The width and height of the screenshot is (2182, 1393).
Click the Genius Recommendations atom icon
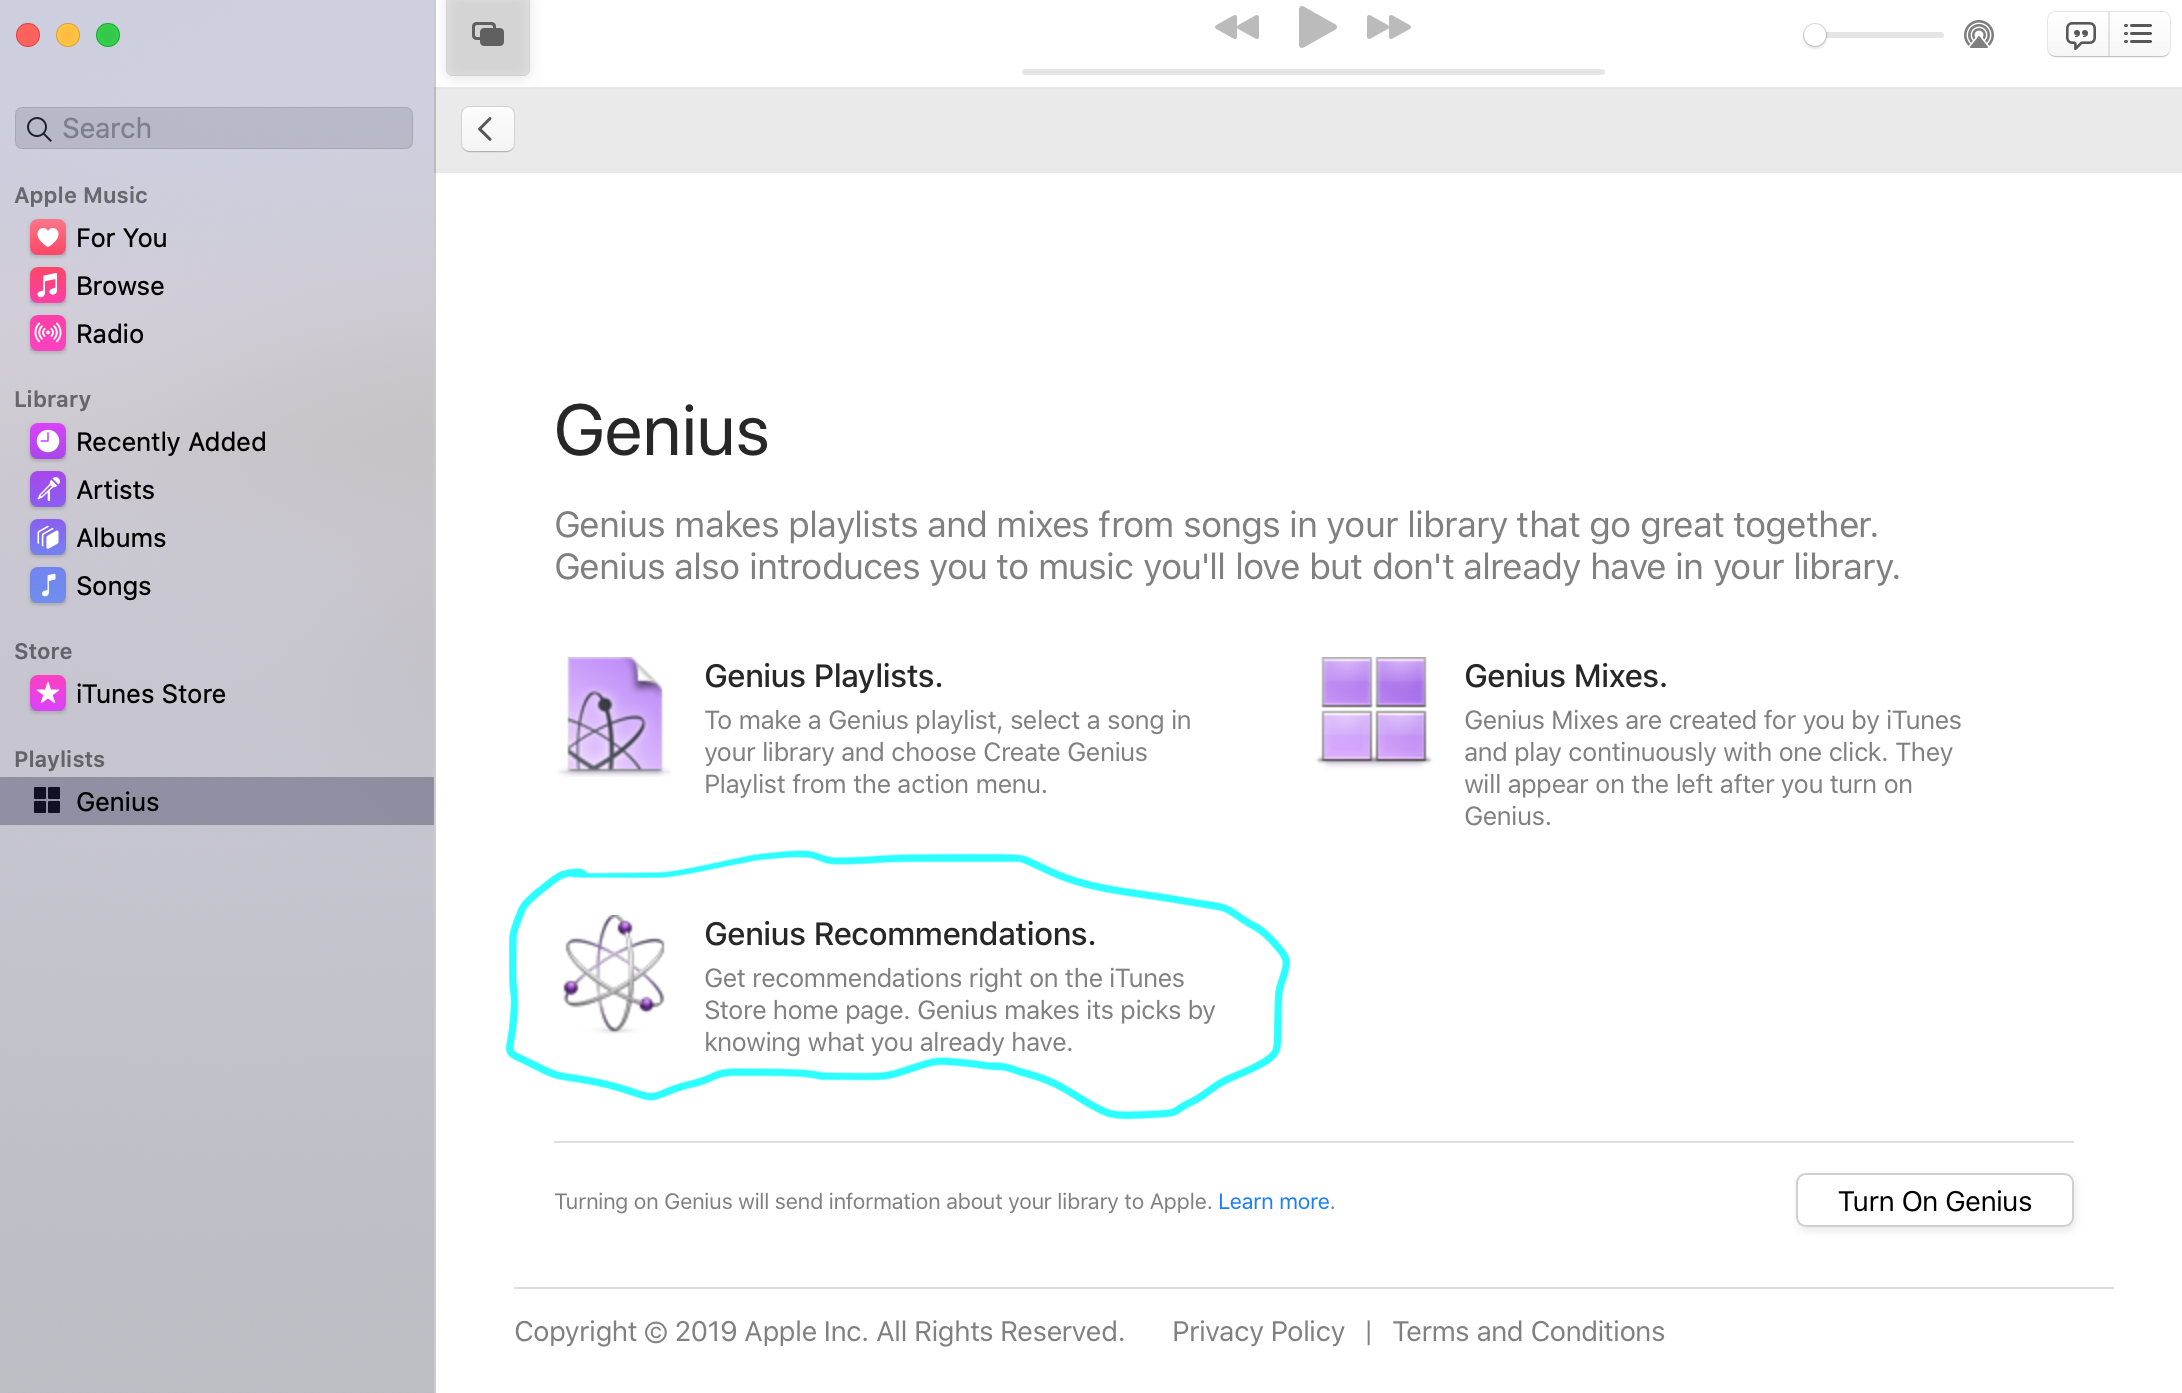pos(614,974)
